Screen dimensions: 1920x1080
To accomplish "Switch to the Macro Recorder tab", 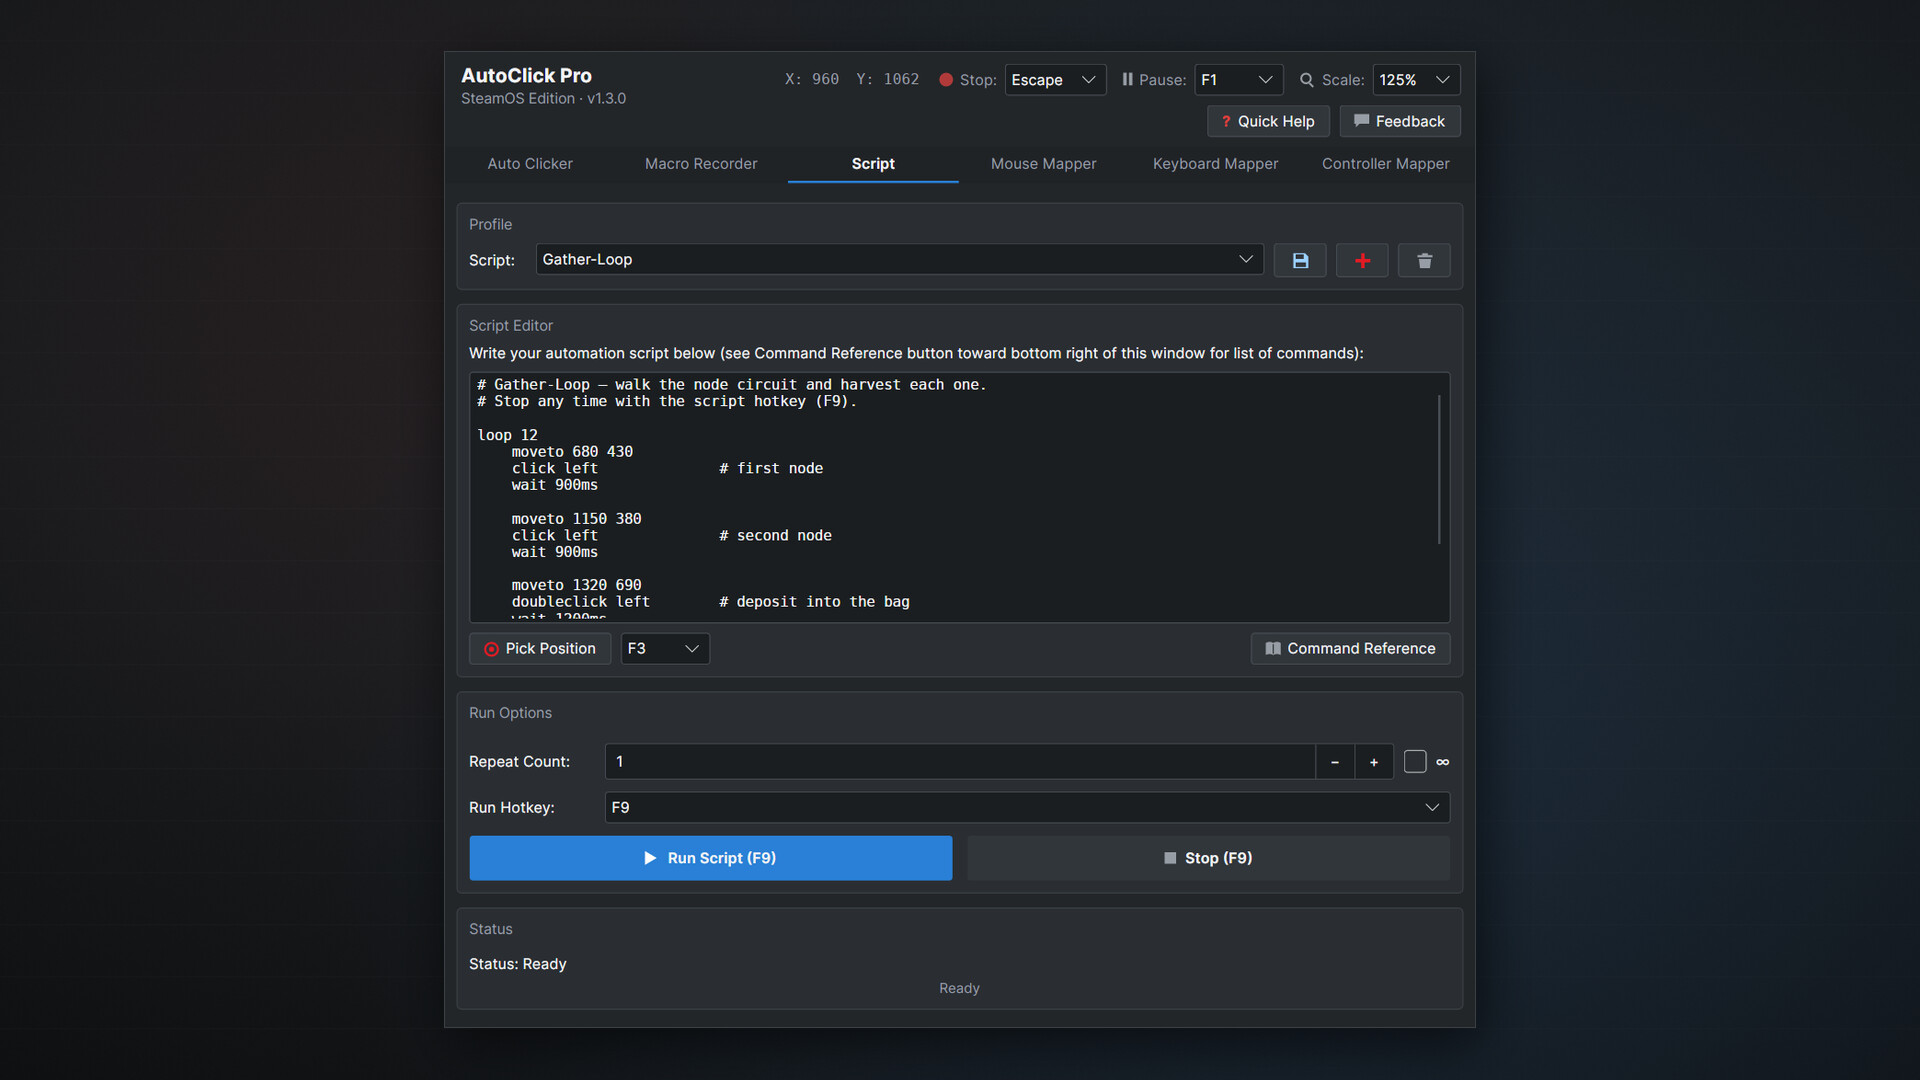I will click(701, 163).
